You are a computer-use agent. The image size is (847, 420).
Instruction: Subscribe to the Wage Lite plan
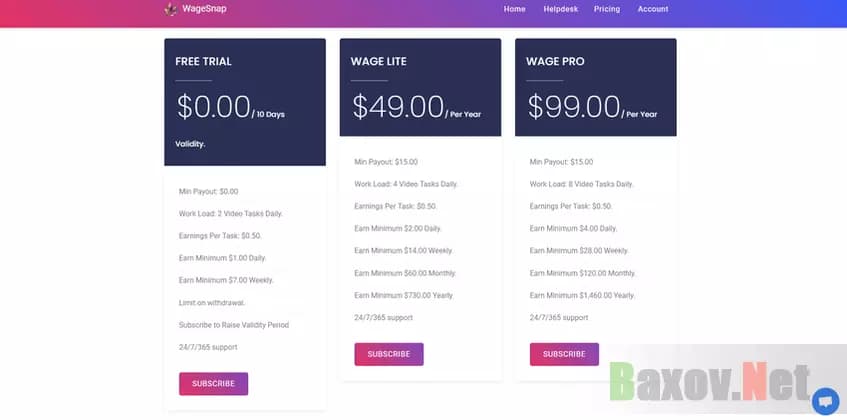(x=389, y=354)
